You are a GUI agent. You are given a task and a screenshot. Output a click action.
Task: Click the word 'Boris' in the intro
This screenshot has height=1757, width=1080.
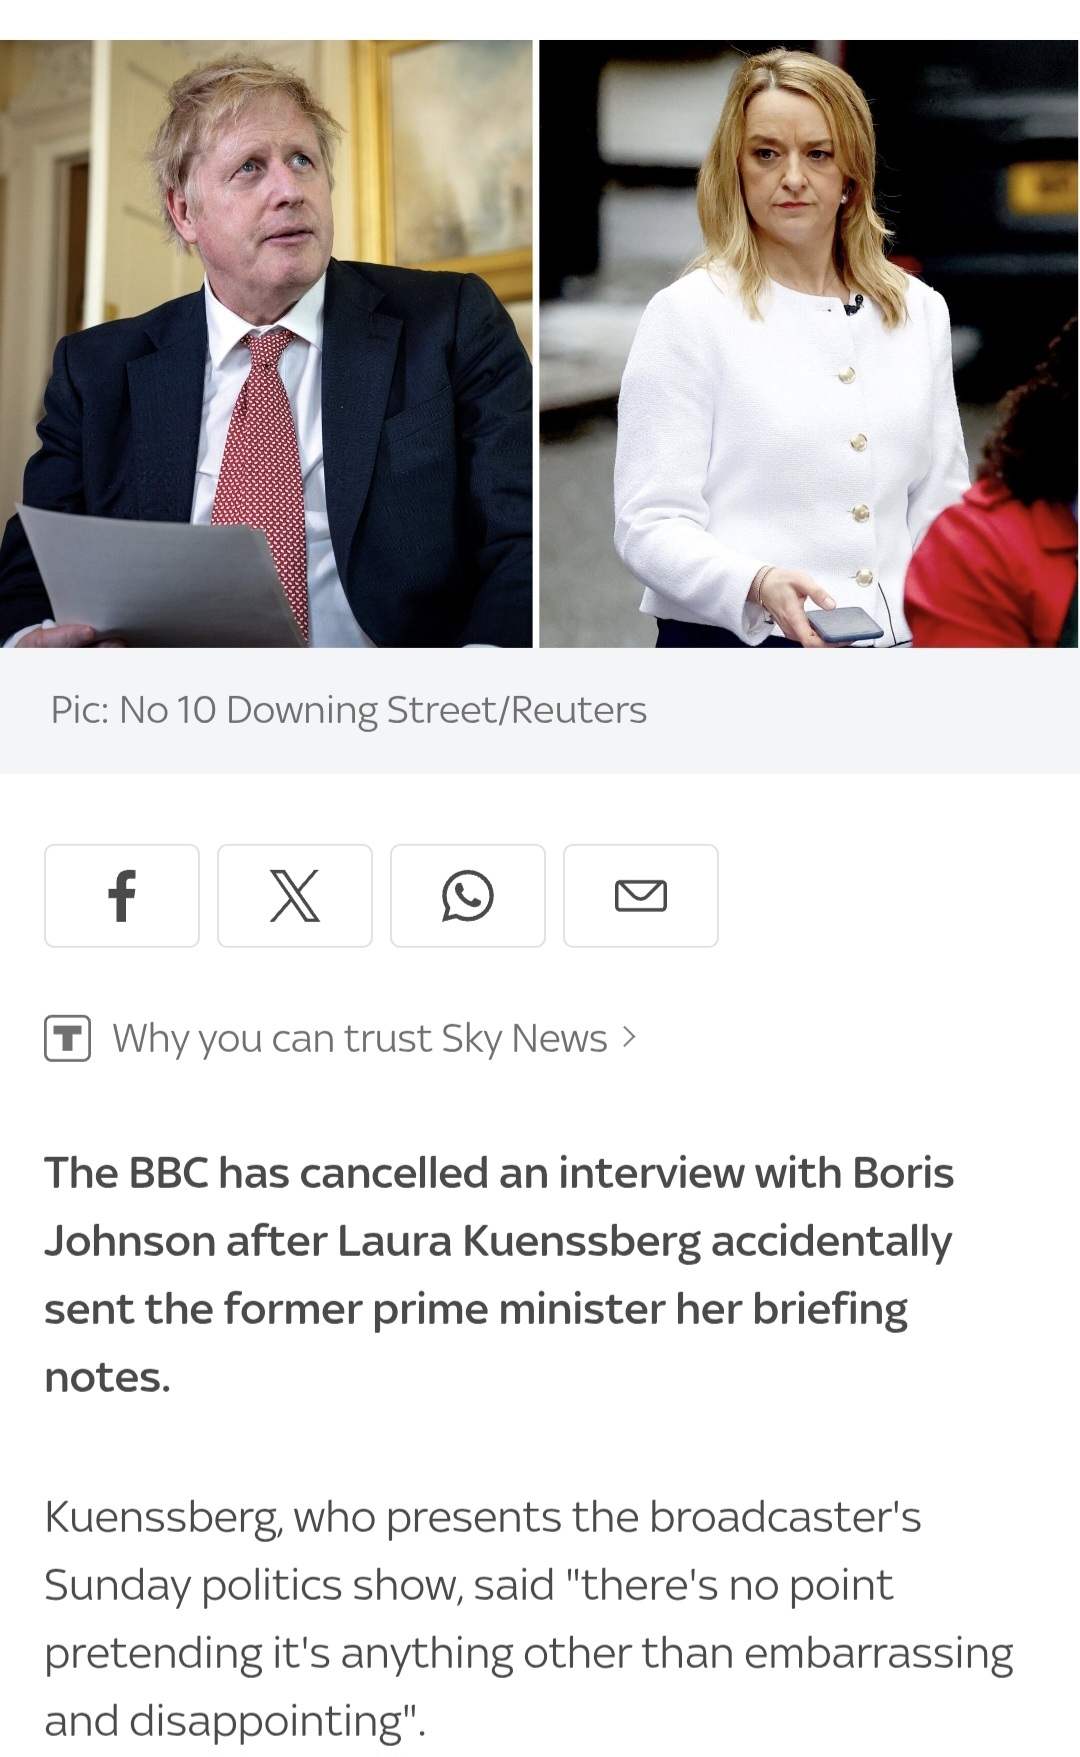903,1173
